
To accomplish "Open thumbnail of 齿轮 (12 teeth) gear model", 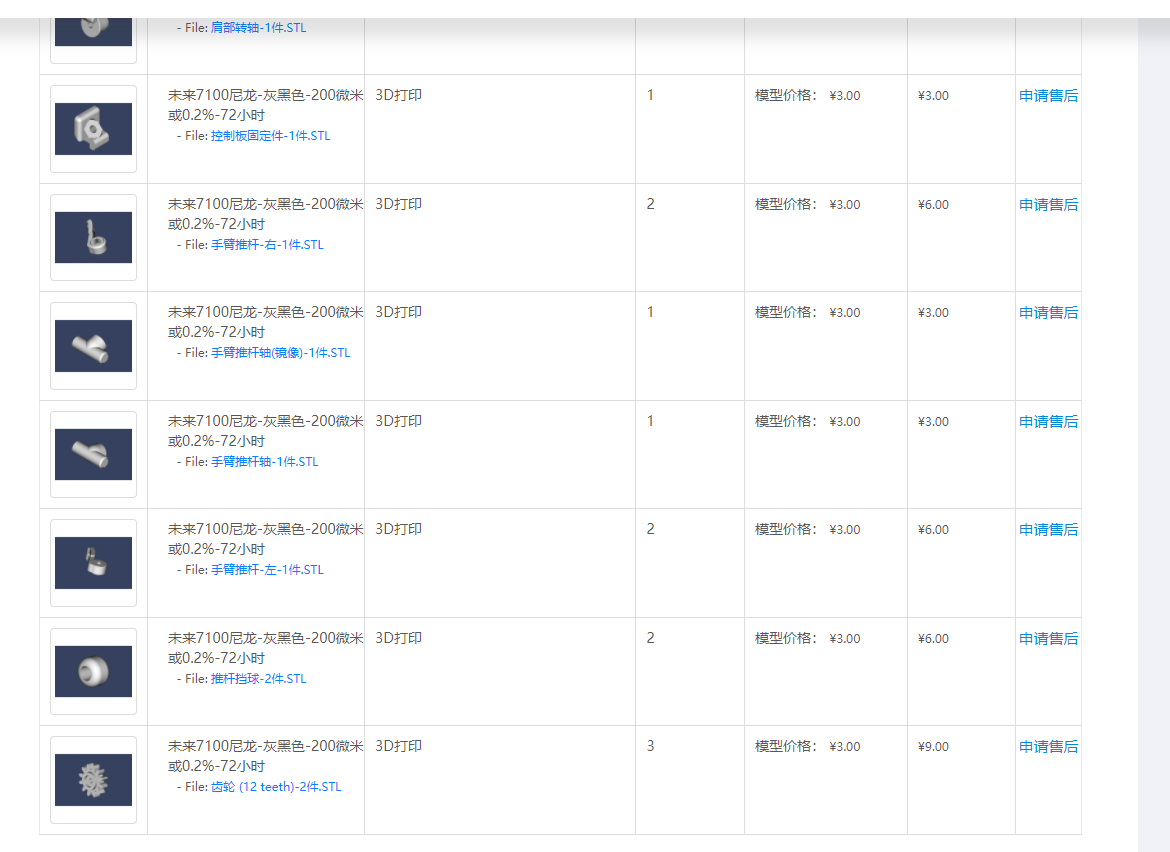I will tap(93, 780).
